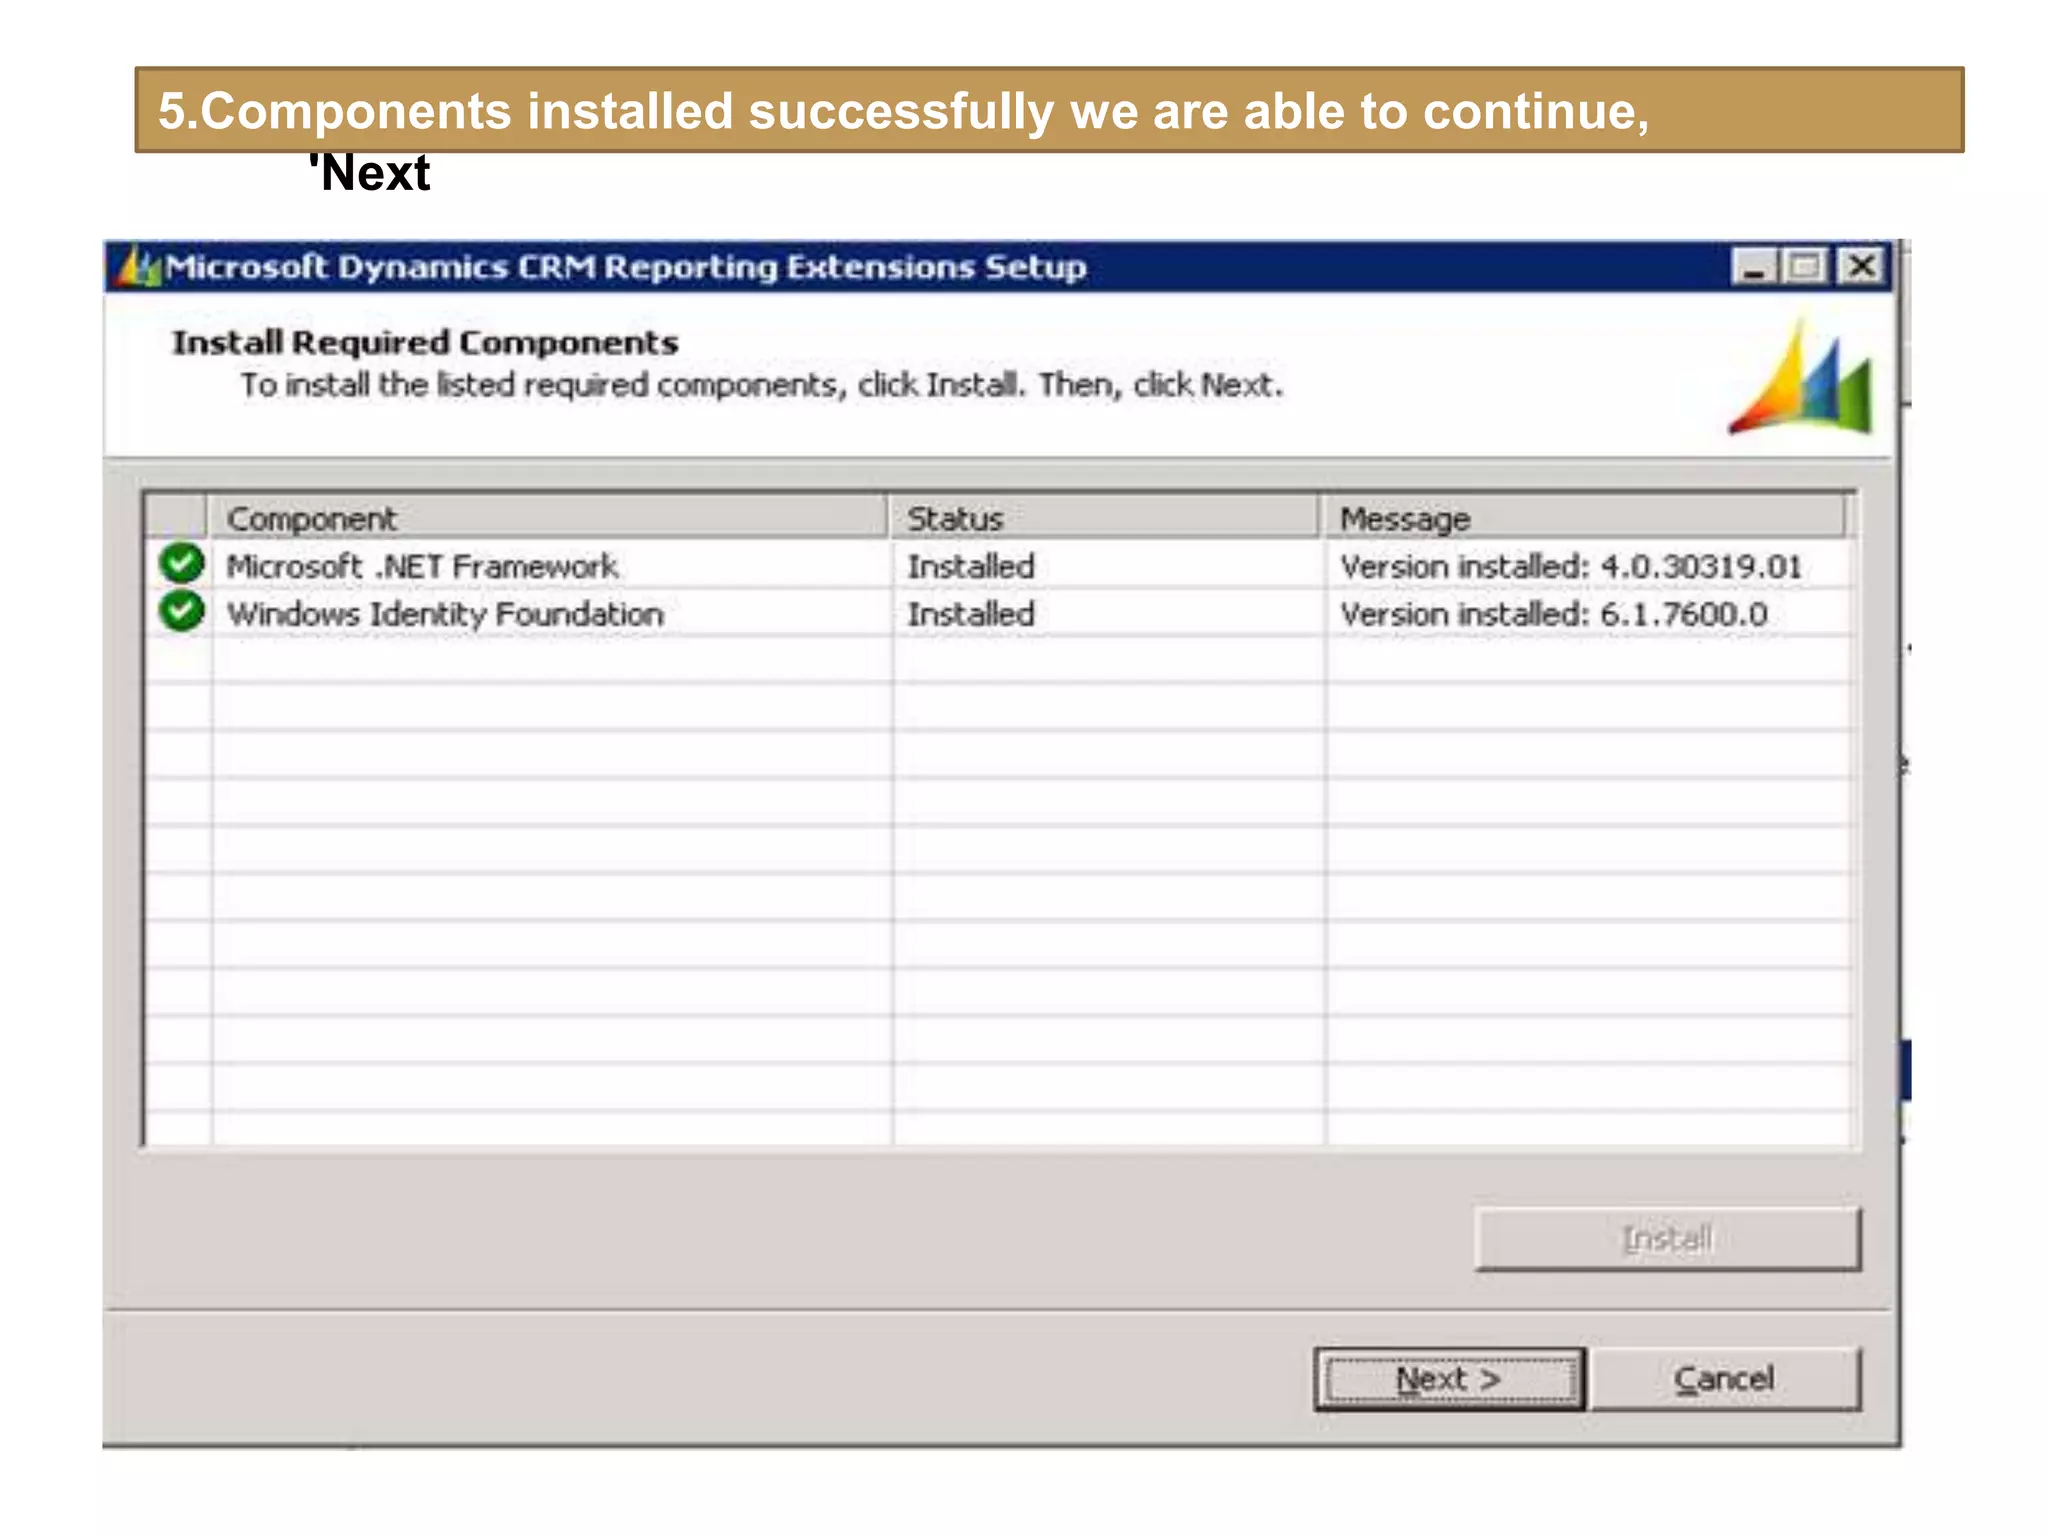Select the Microsoft .NET Framework row
This screenshot has width=2048, height=1536.
[1000, 566]
